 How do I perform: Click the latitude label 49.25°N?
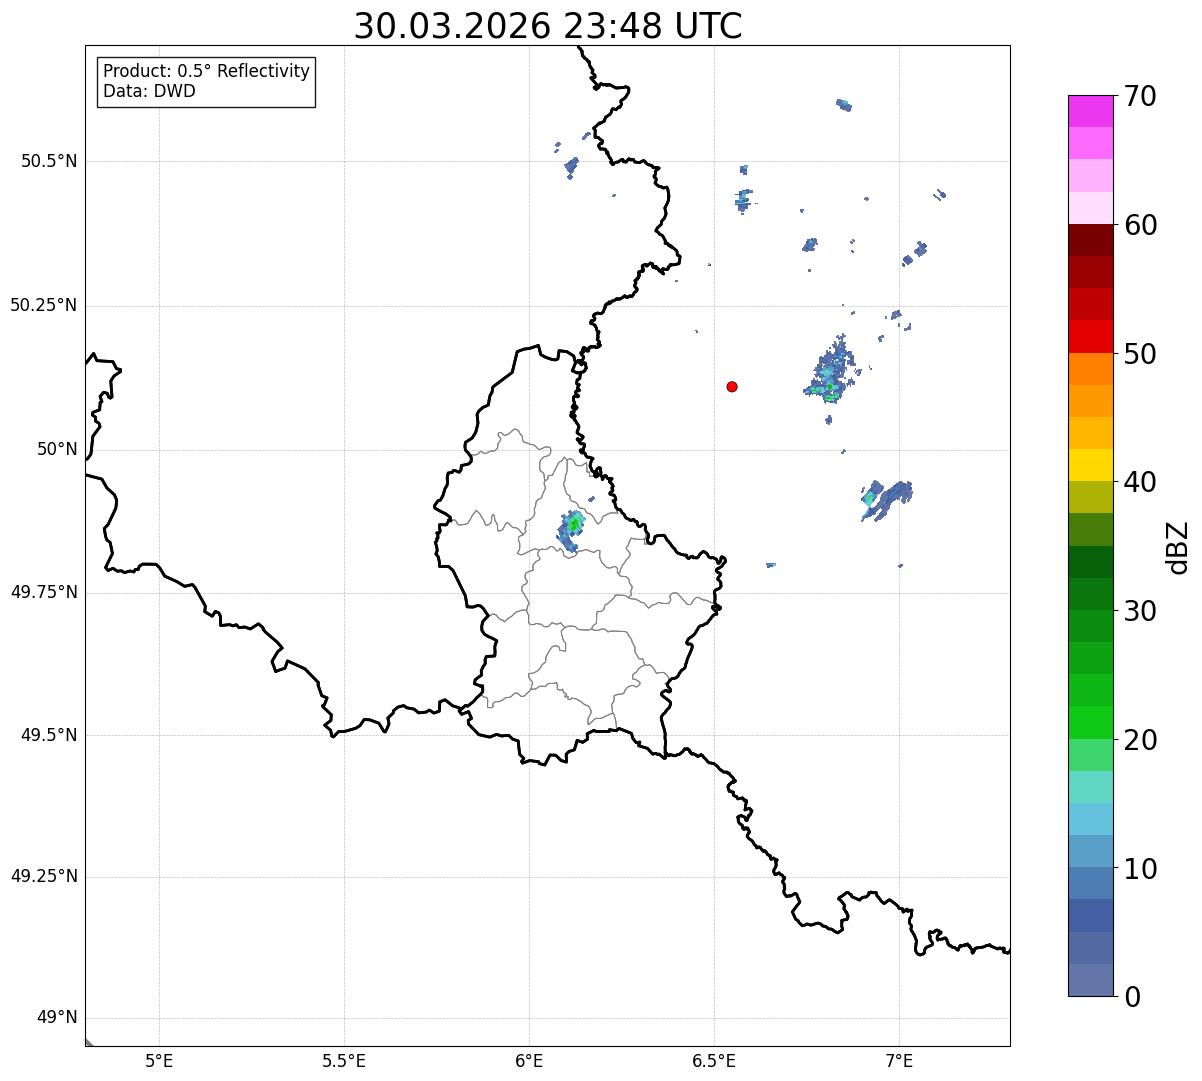(44, 876)
